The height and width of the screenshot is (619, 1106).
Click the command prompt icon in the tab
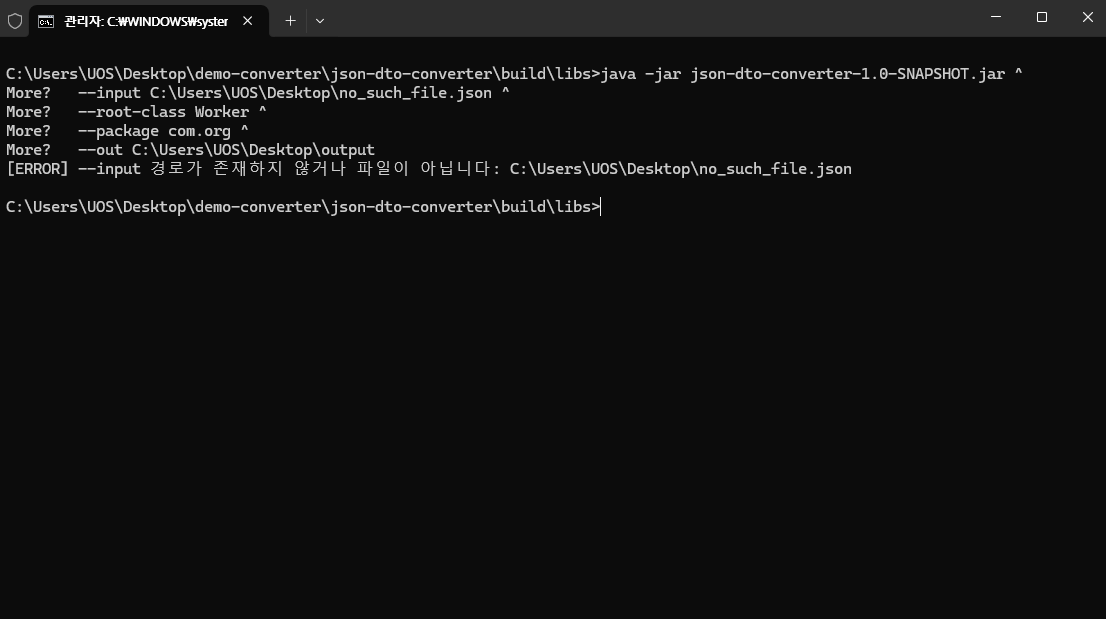click(46, 22)
